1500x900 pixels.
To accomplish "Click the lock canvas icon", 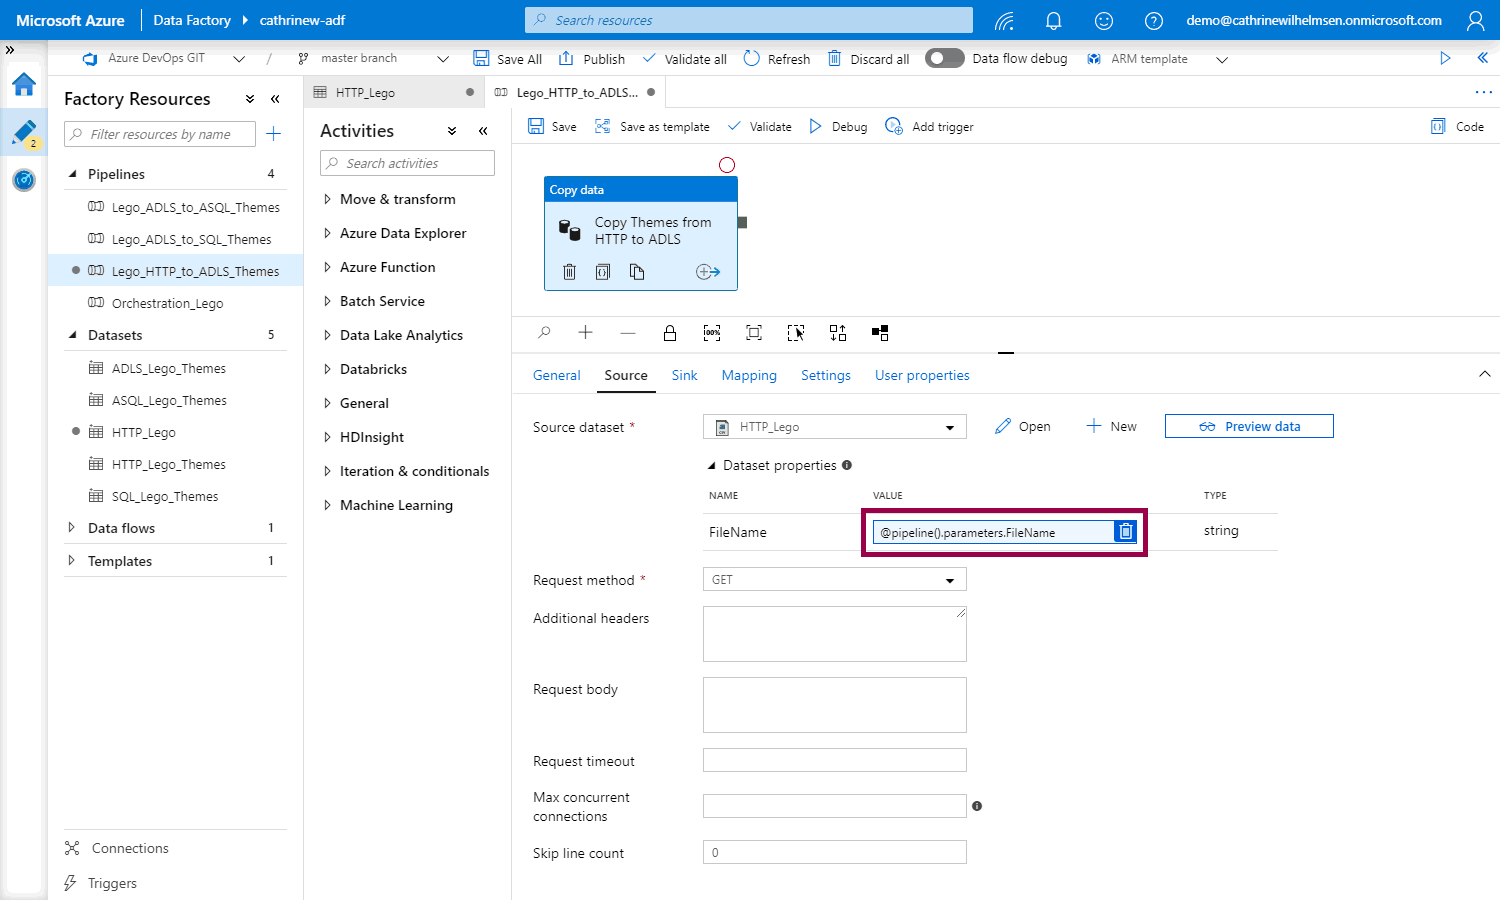I will tap(670, 333).
